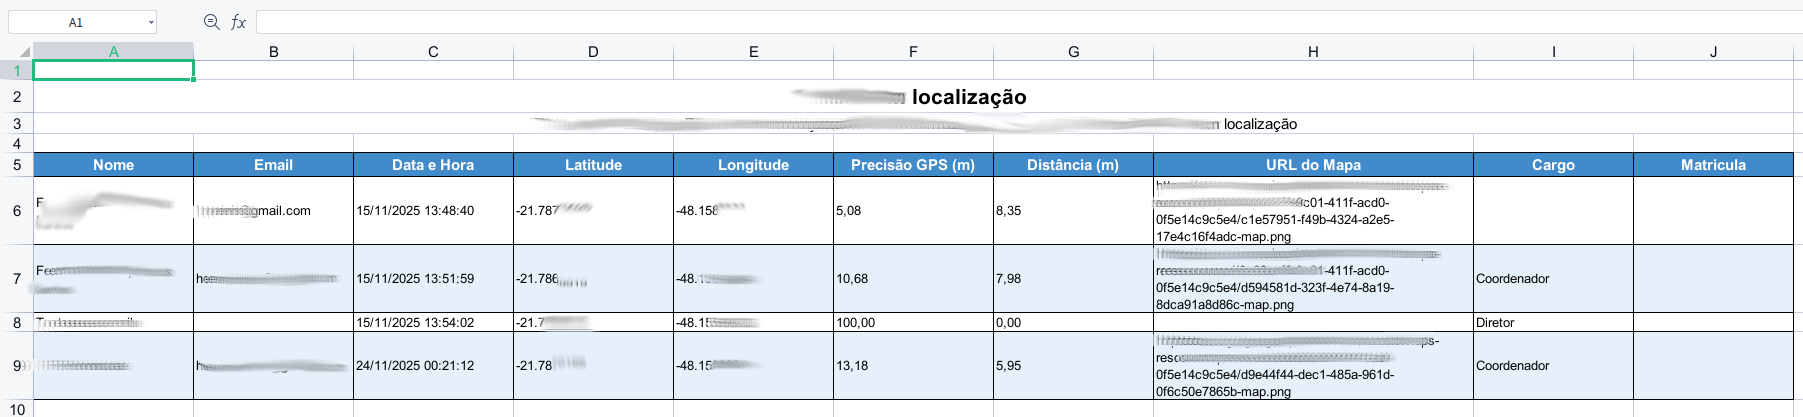Select column E header
1803x417 pixels.
753,52
